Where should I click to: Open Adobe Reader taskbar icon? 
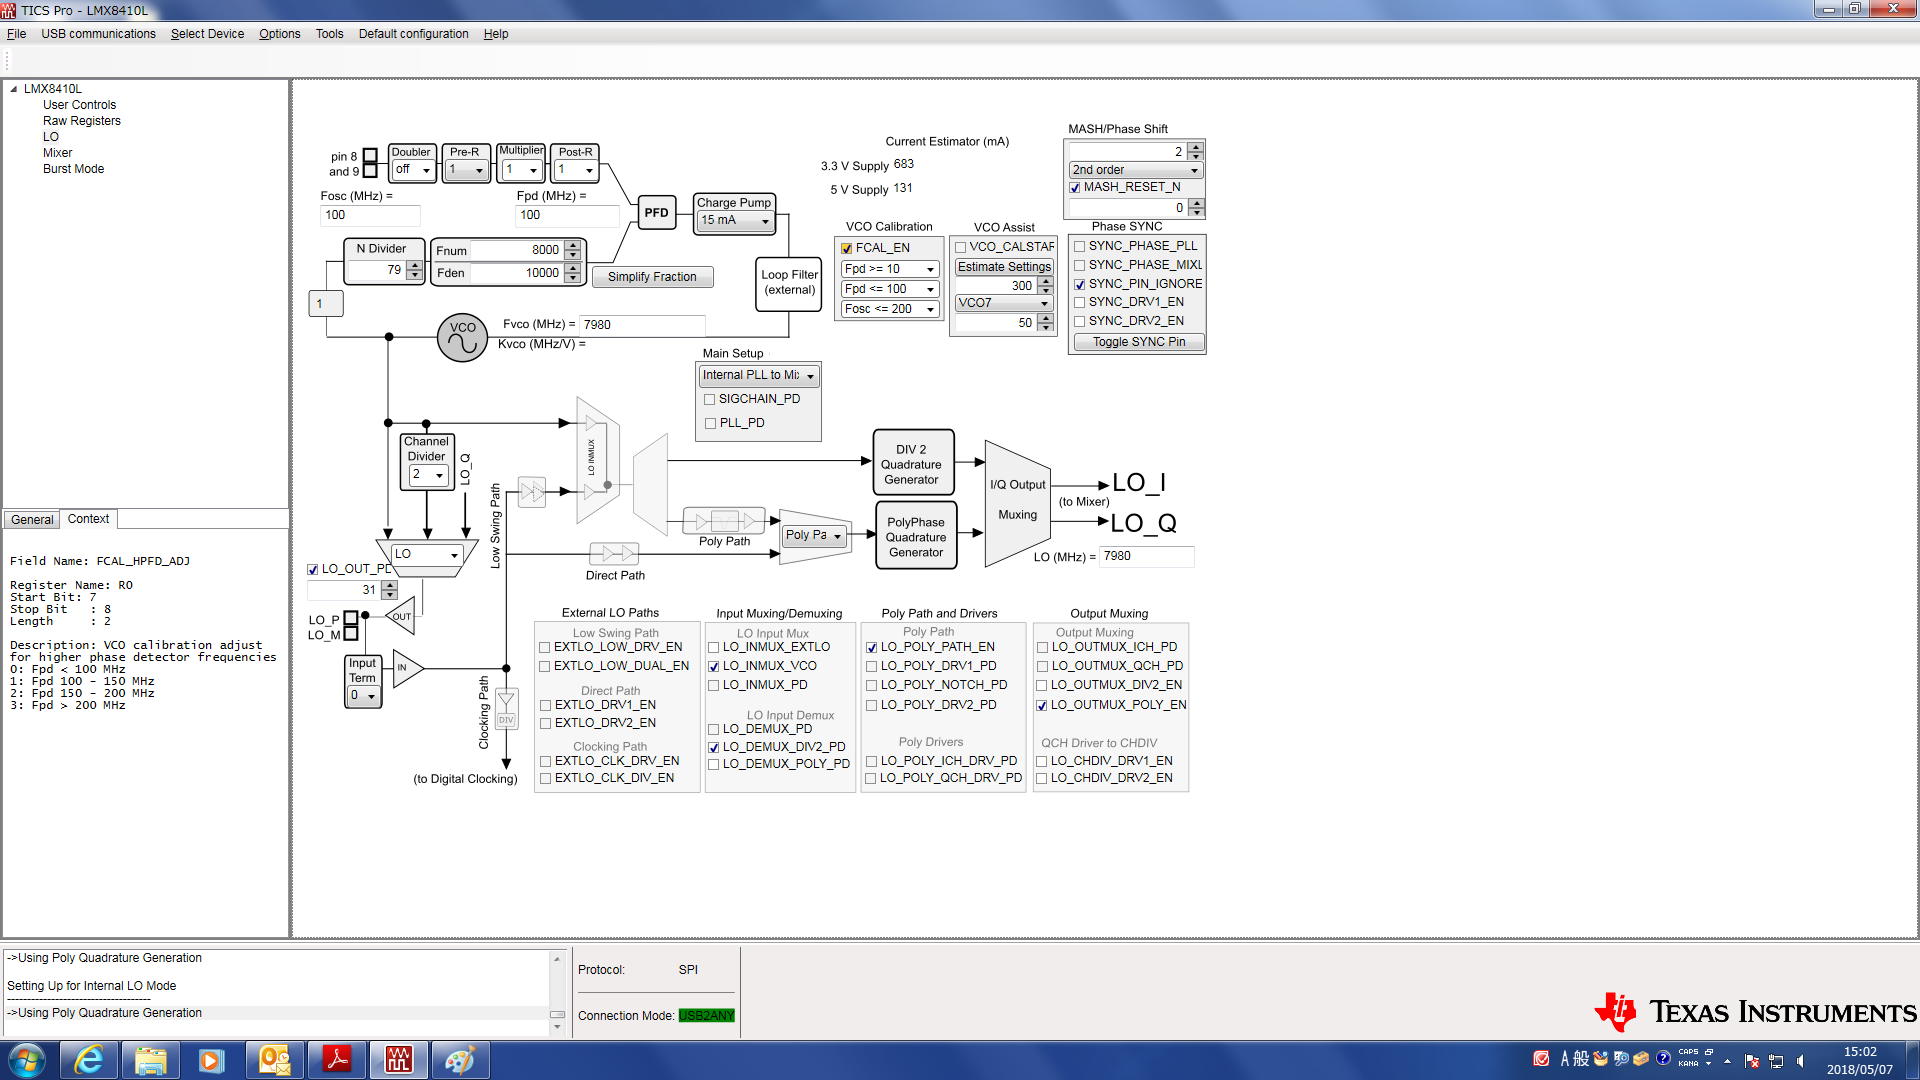click(x=337, y=1060)
